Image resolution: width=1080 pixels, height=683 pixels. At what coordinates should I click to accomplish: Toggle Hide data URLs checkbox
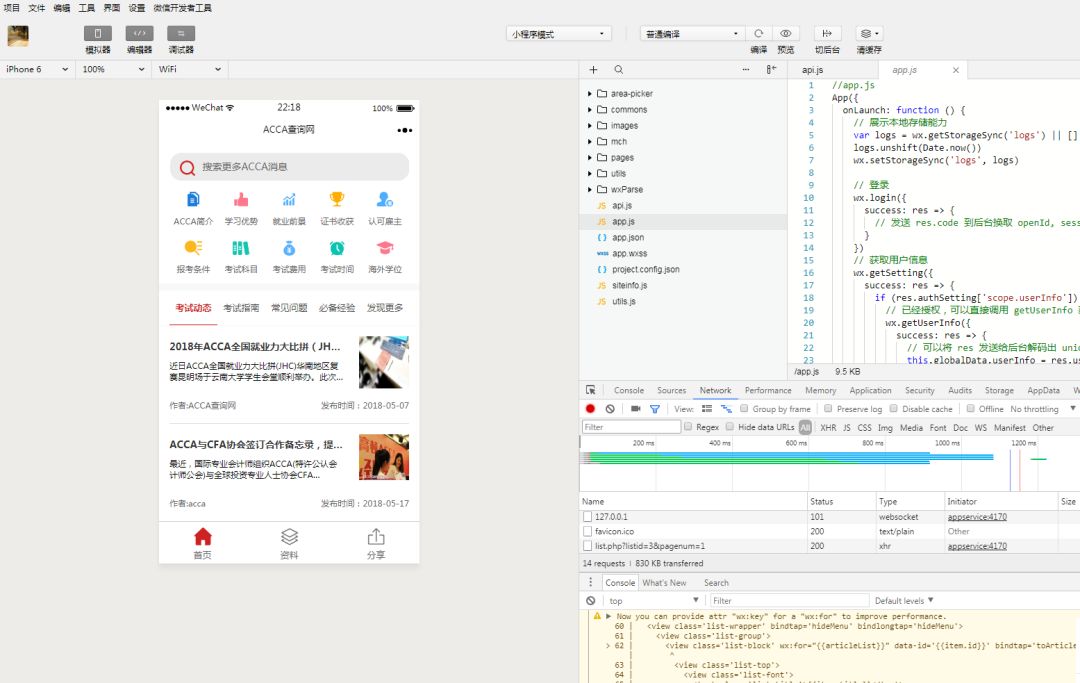pos(729,427)
